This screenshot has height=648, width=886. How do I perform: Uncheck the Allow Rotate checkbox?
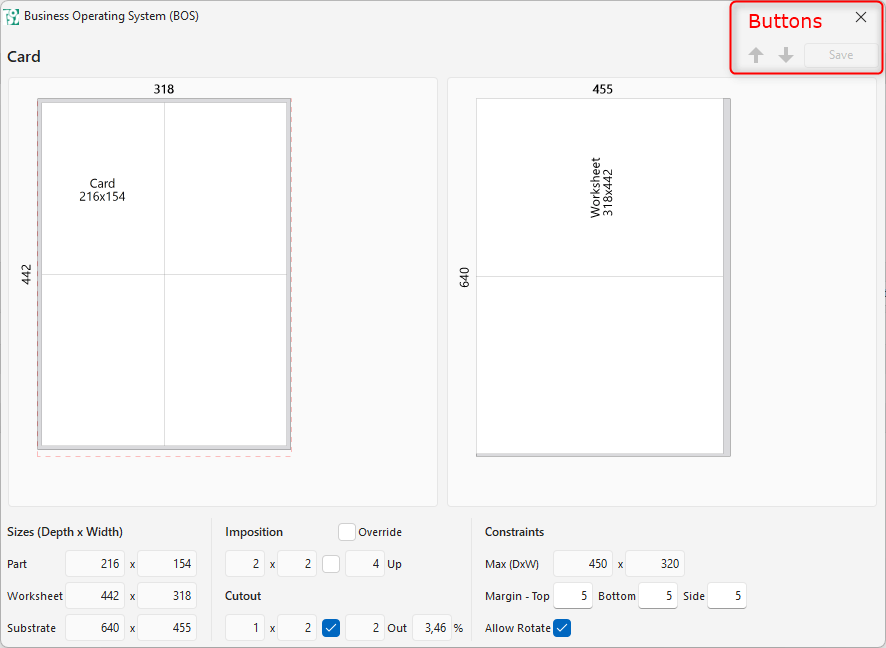pos(562,628)
